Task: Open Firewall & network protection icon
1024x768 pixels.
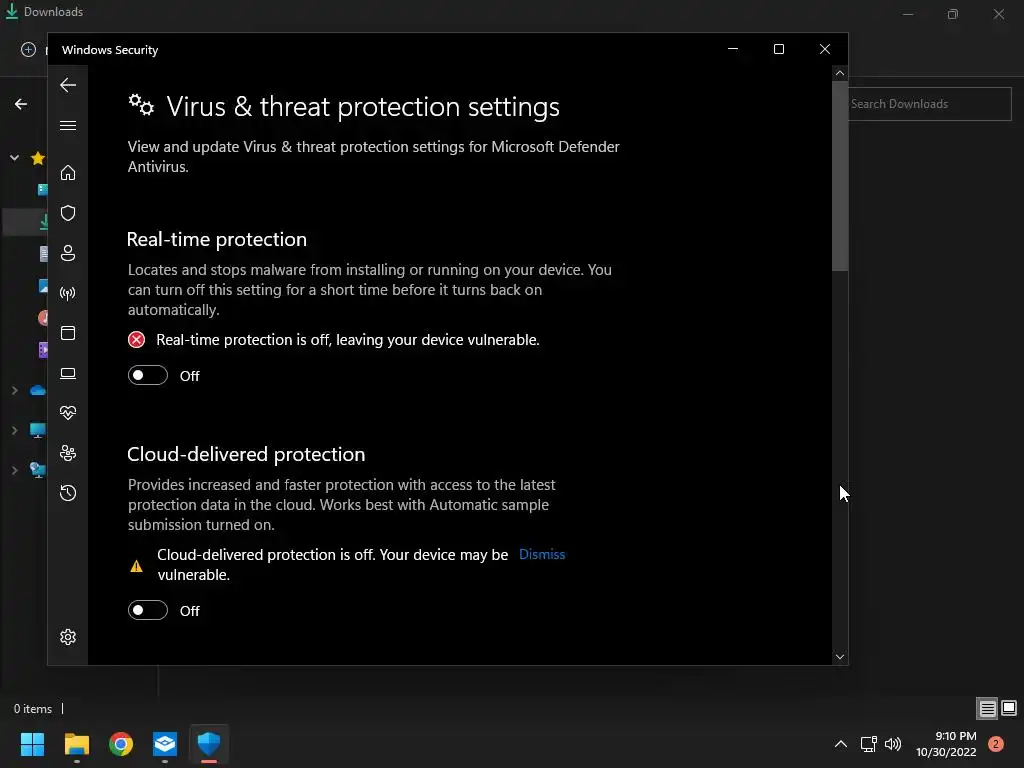Action: [68, 293]
